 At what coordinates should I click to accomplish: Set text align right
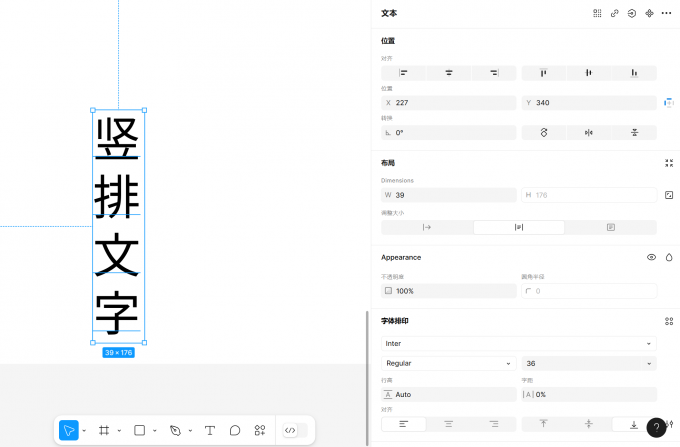(x=494, y=424)
